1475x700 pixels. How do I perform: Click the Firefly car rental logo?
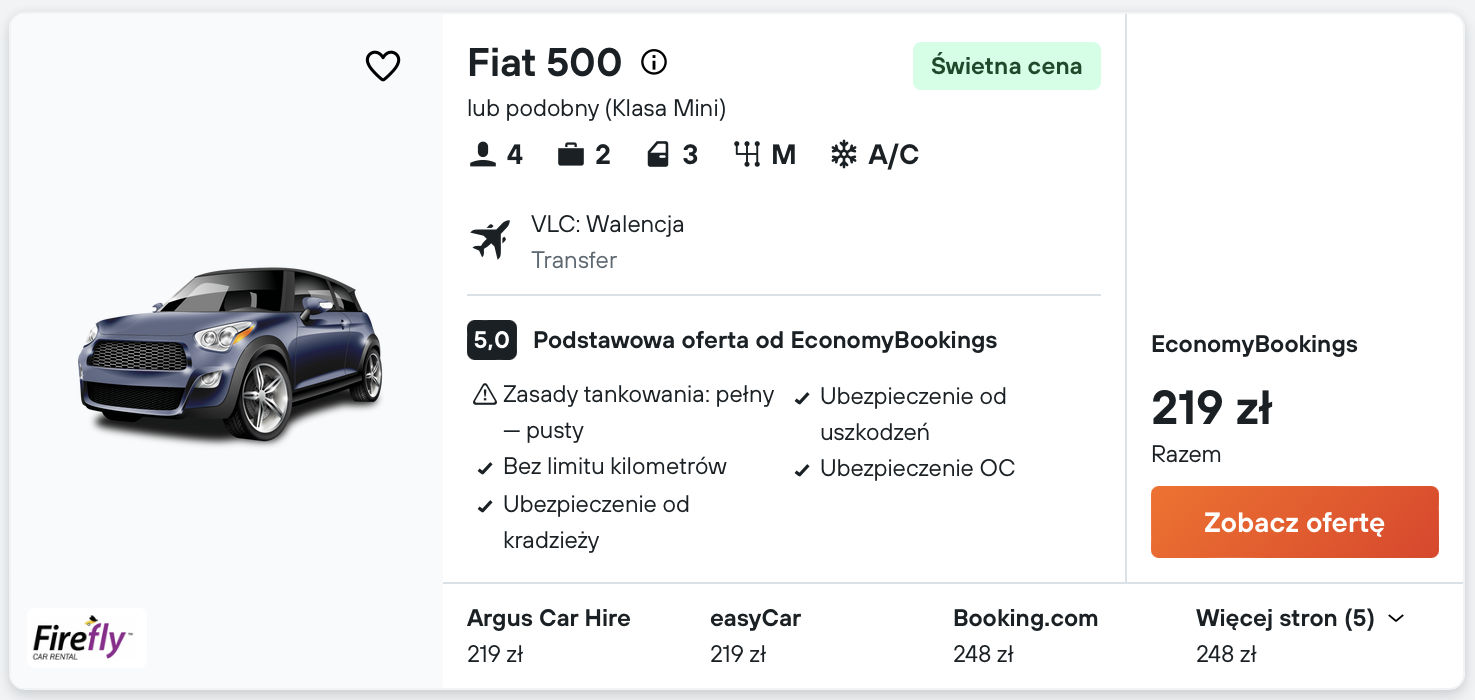pyautogui.click(x=87, y=638)
